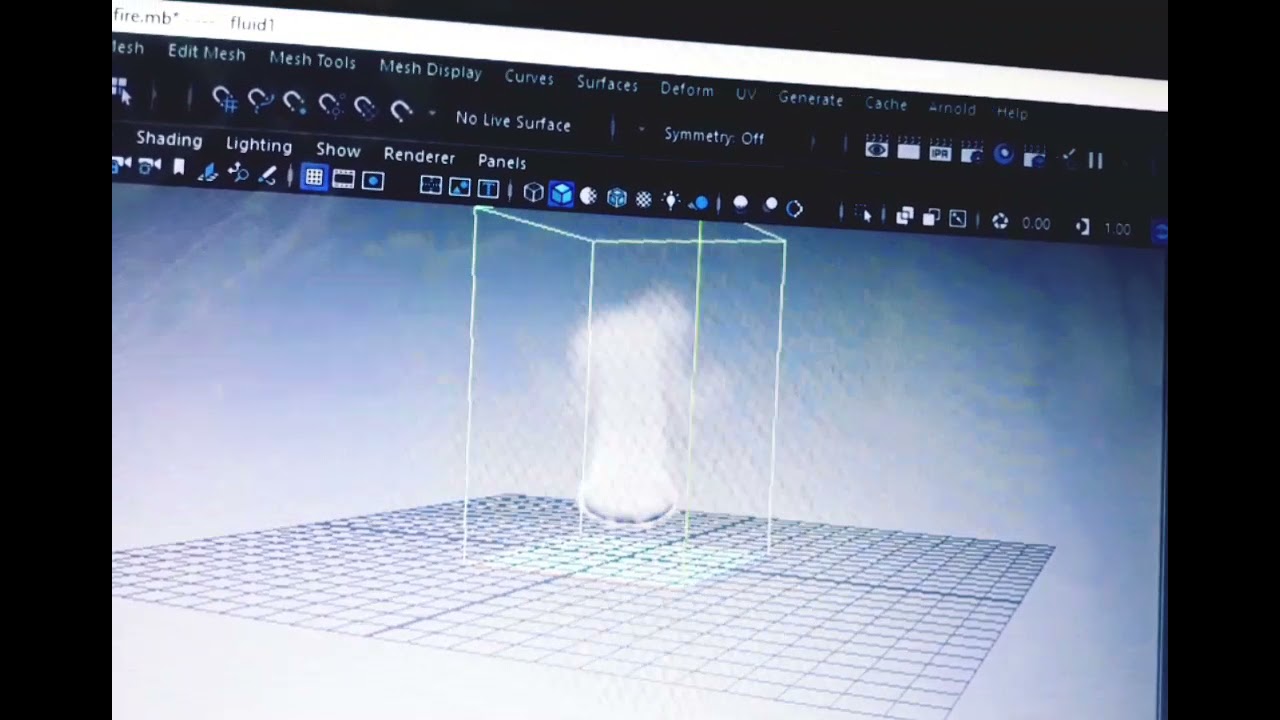The height and width of the screenshot is (720, 1280).
Task: Click the grease pencil icon
Action: [x=267, y=176]
